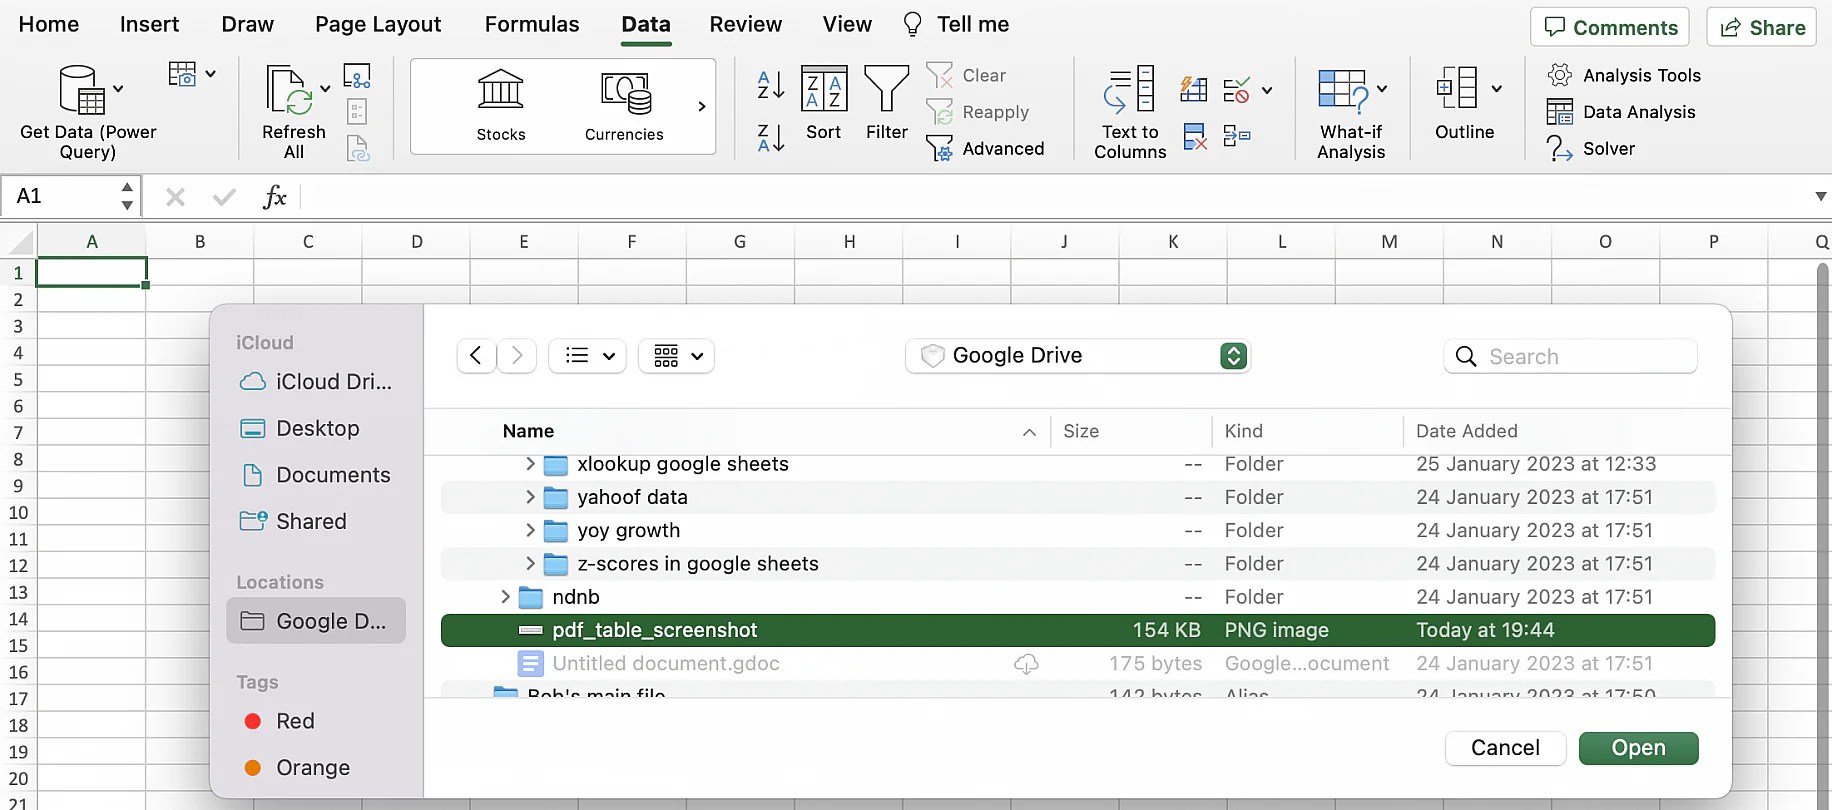
Task: Expand the data types gallery arrow
Action: [x=702, y=106]
